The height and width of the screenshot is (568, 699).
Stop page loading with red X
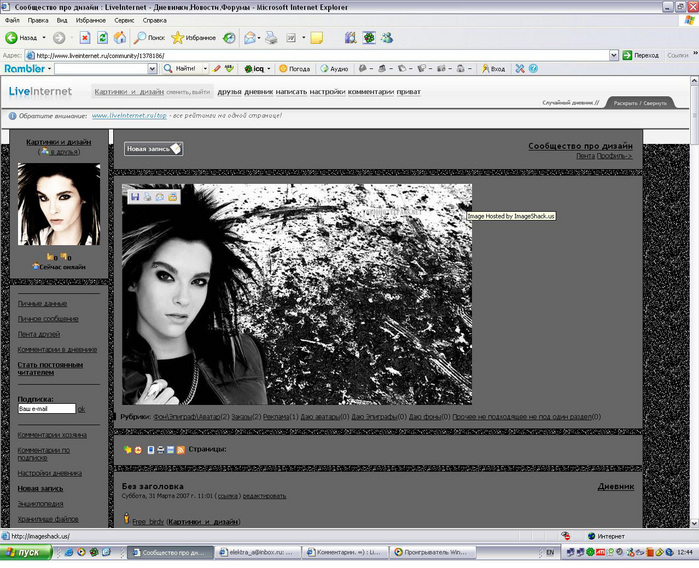pos(84,38)
